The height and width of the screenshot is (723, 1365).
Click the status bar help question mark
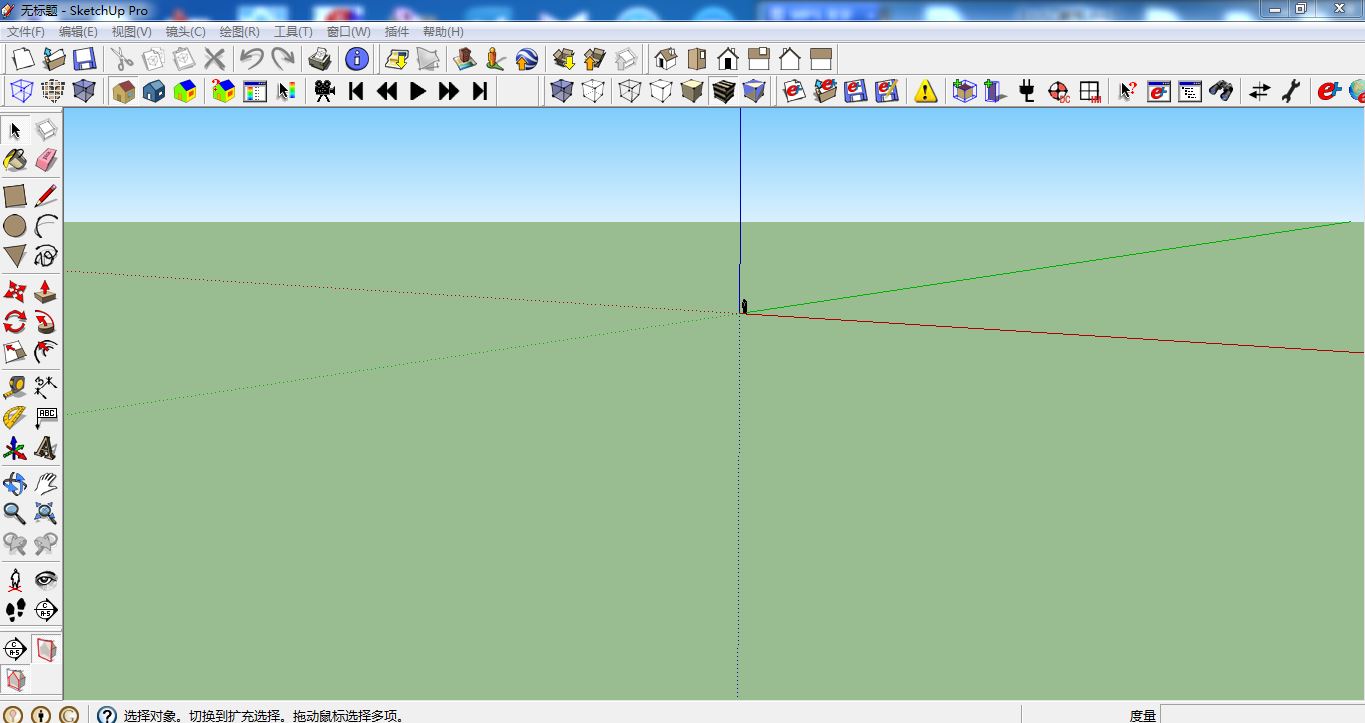(107, 715)
